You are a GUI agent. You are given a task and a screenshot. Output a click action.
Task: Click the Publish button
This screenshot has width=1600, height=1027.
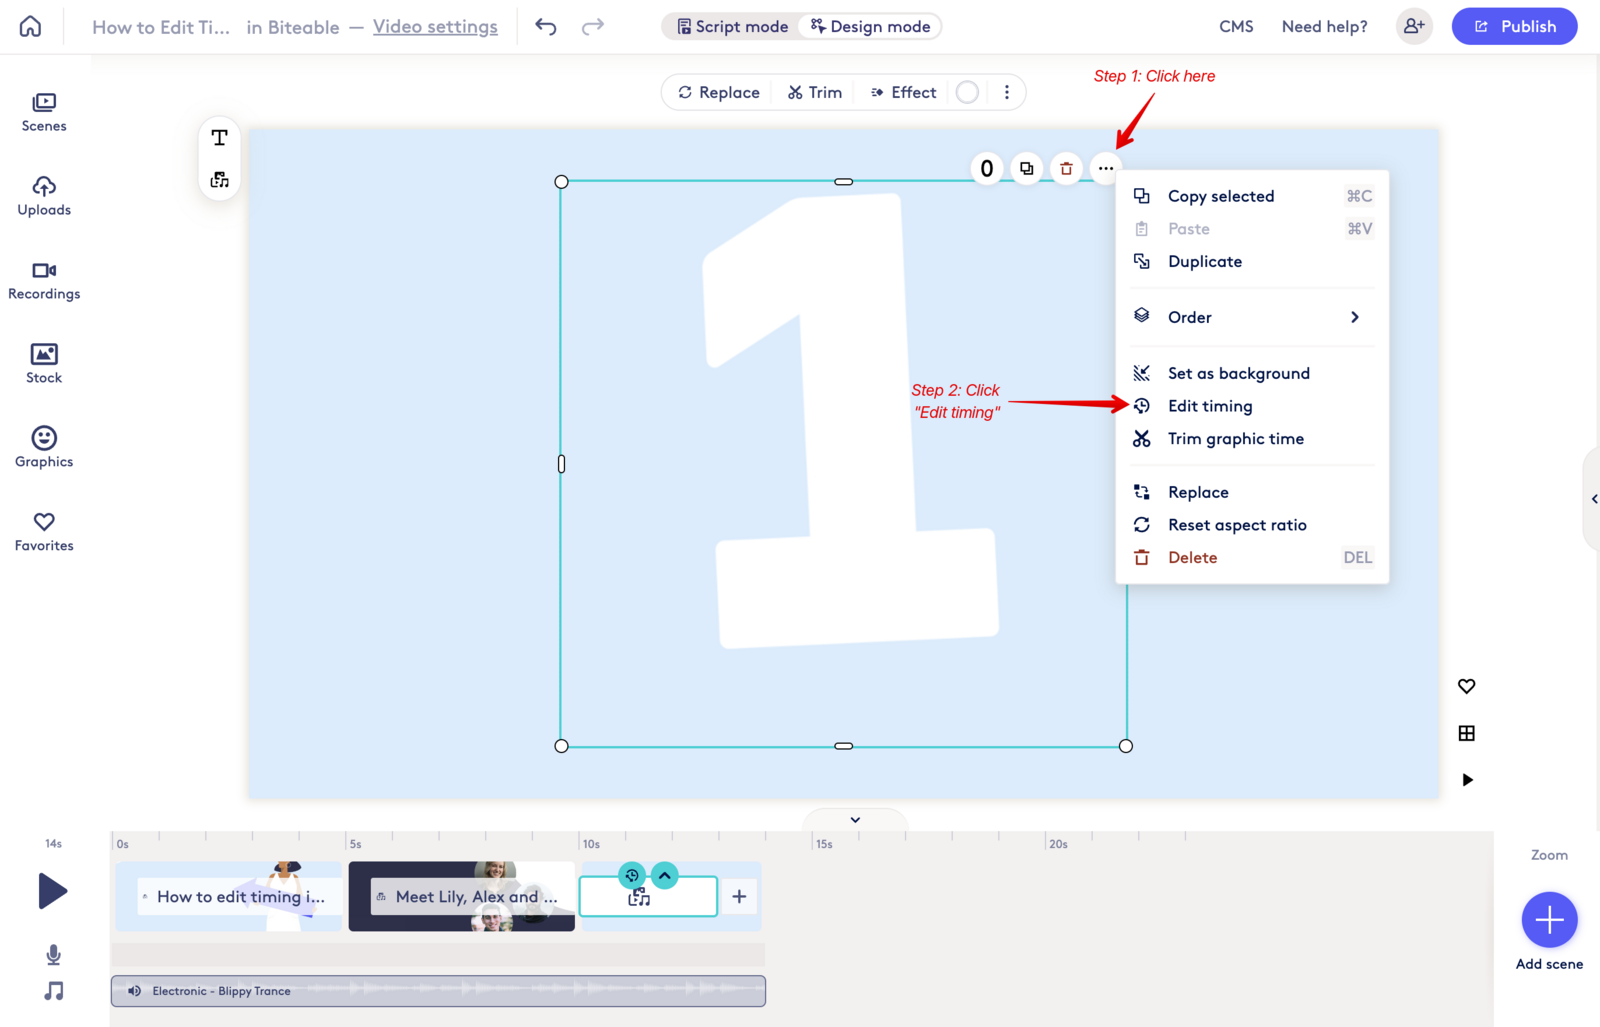click(1514, 26)
